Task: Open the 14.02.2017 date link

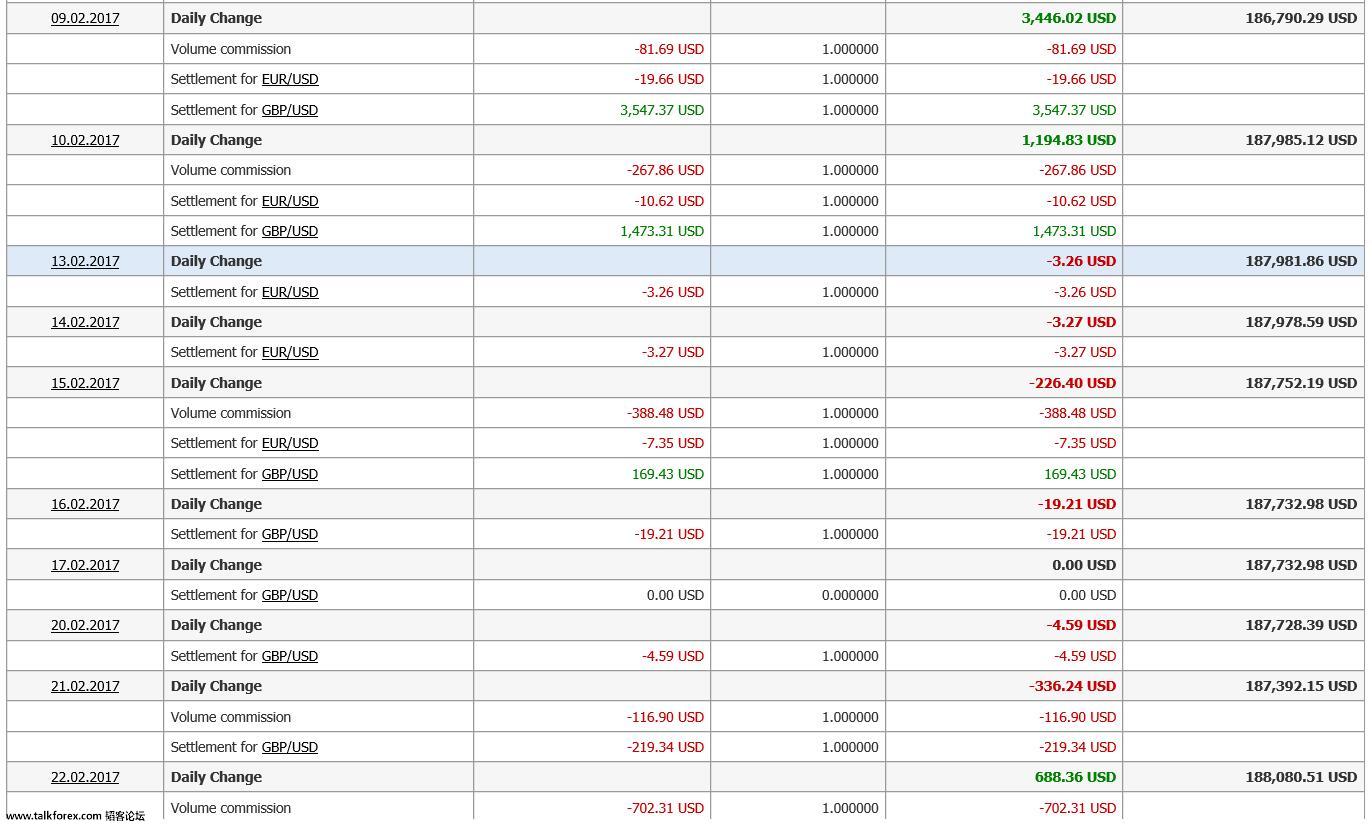Action: click(x=85, y=322)
